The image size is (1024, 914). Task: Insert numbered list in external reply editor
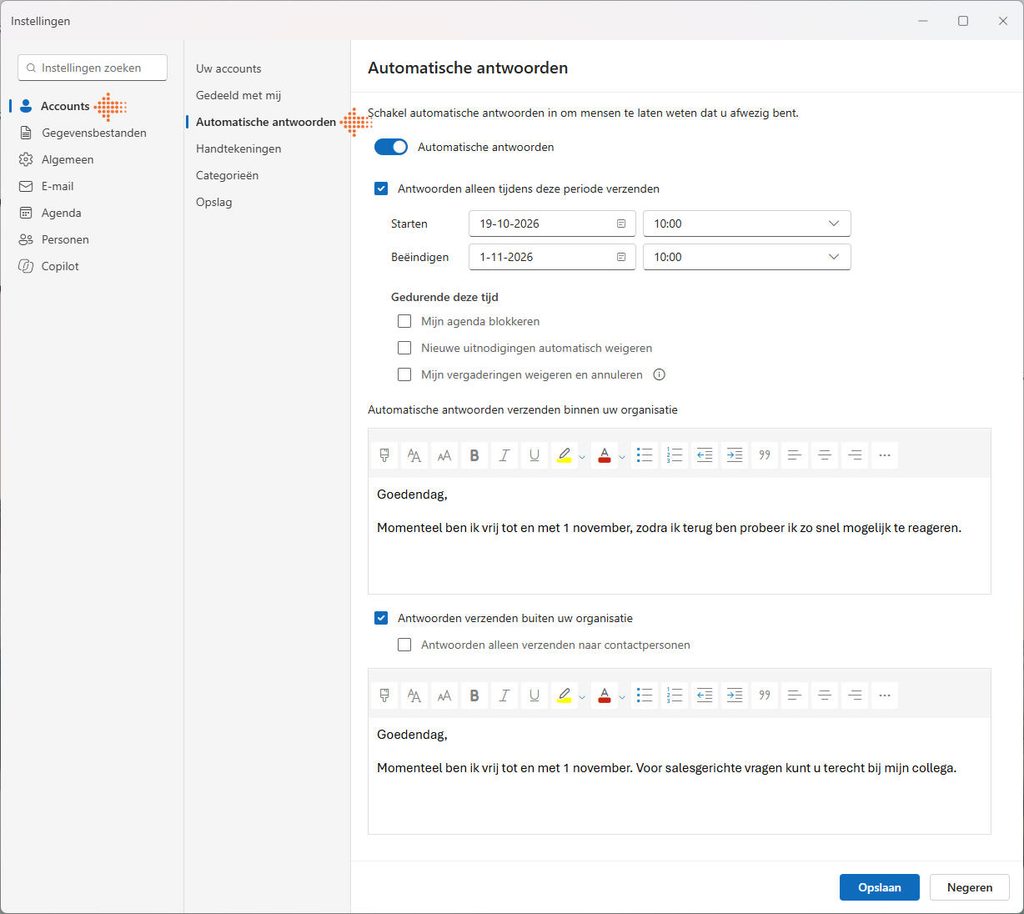pos(675,695)
